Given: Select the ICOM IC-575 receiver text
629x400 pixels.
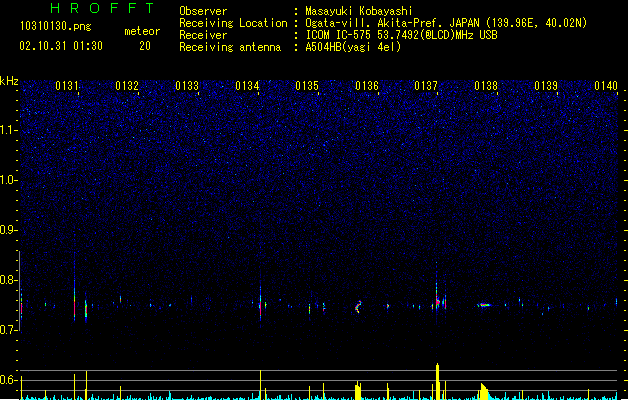Looking at the screenshot, I should coord(402,35).
